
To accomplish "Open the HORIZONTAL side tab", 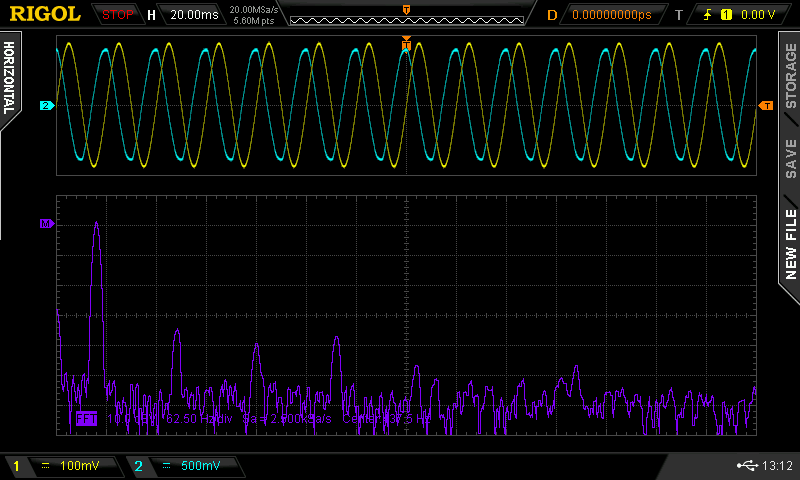I will (10, 78).
